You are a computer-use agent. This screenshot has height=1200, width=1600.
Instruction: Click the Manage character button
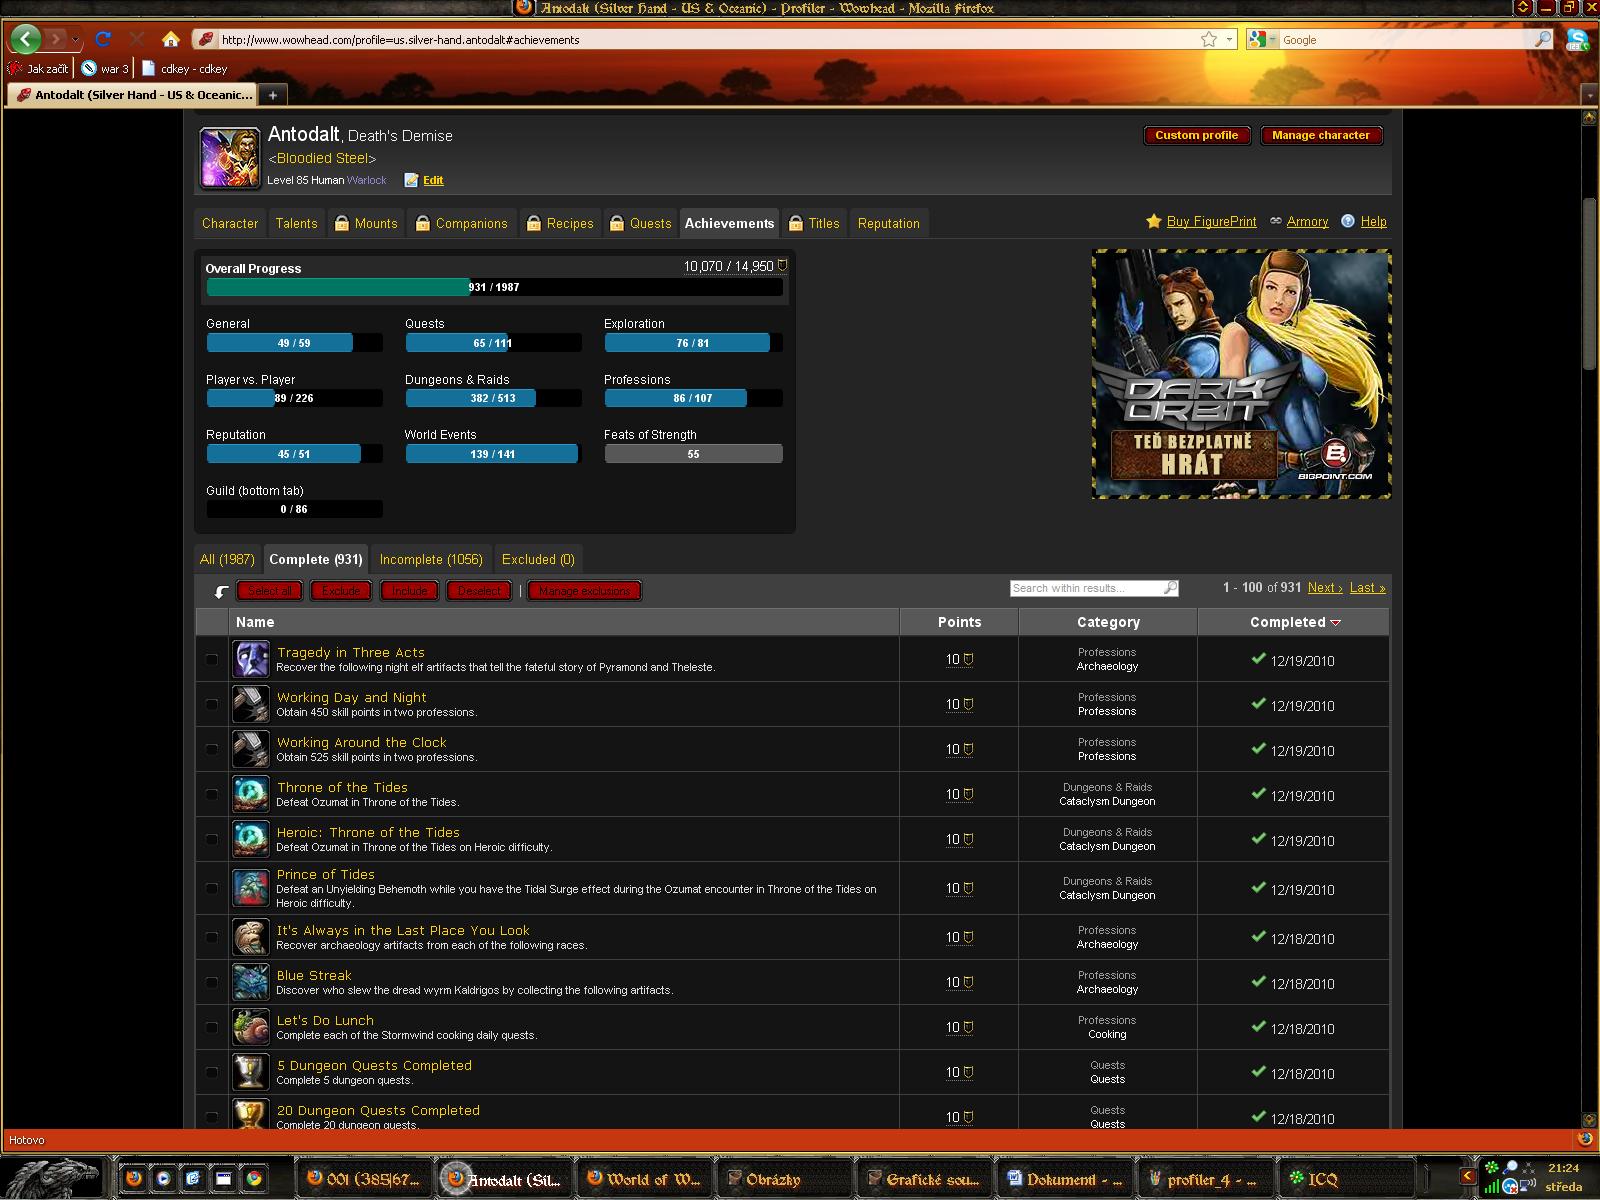tap(1320, 136)
